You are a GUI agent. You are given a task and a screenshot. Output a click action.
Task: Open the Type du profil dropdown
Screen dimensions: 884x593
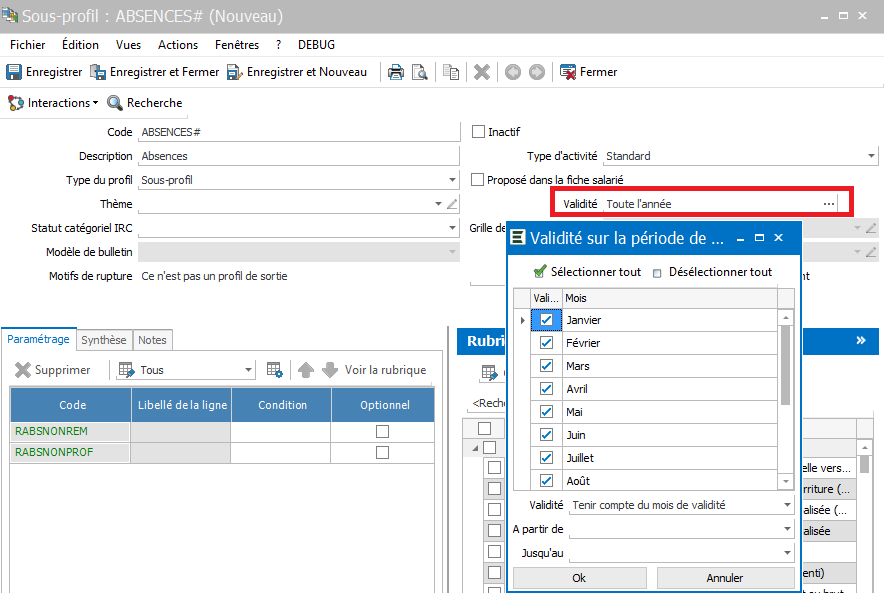click(452, 180)
